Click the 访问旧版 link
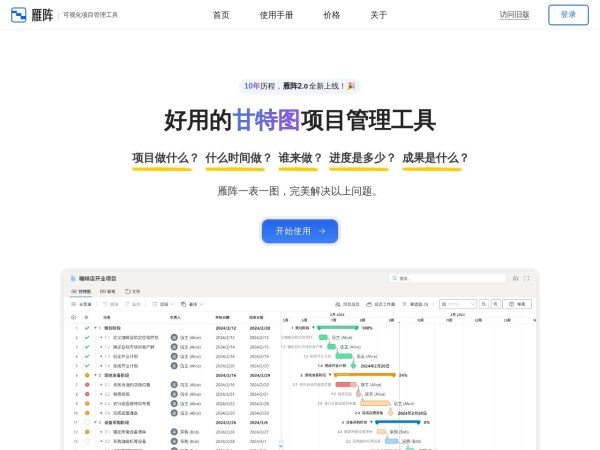Screen dimensions: 600x450 (x=514, y=15)
